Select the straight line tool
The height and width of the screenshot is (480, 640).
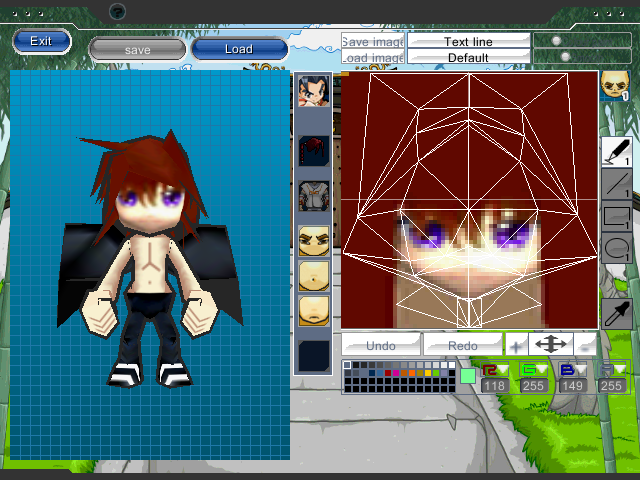(616, 183)
